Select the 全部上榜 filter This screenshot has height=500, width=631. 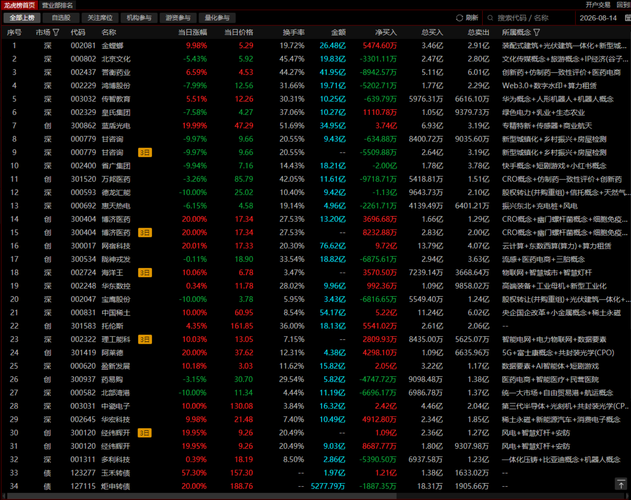22,18
